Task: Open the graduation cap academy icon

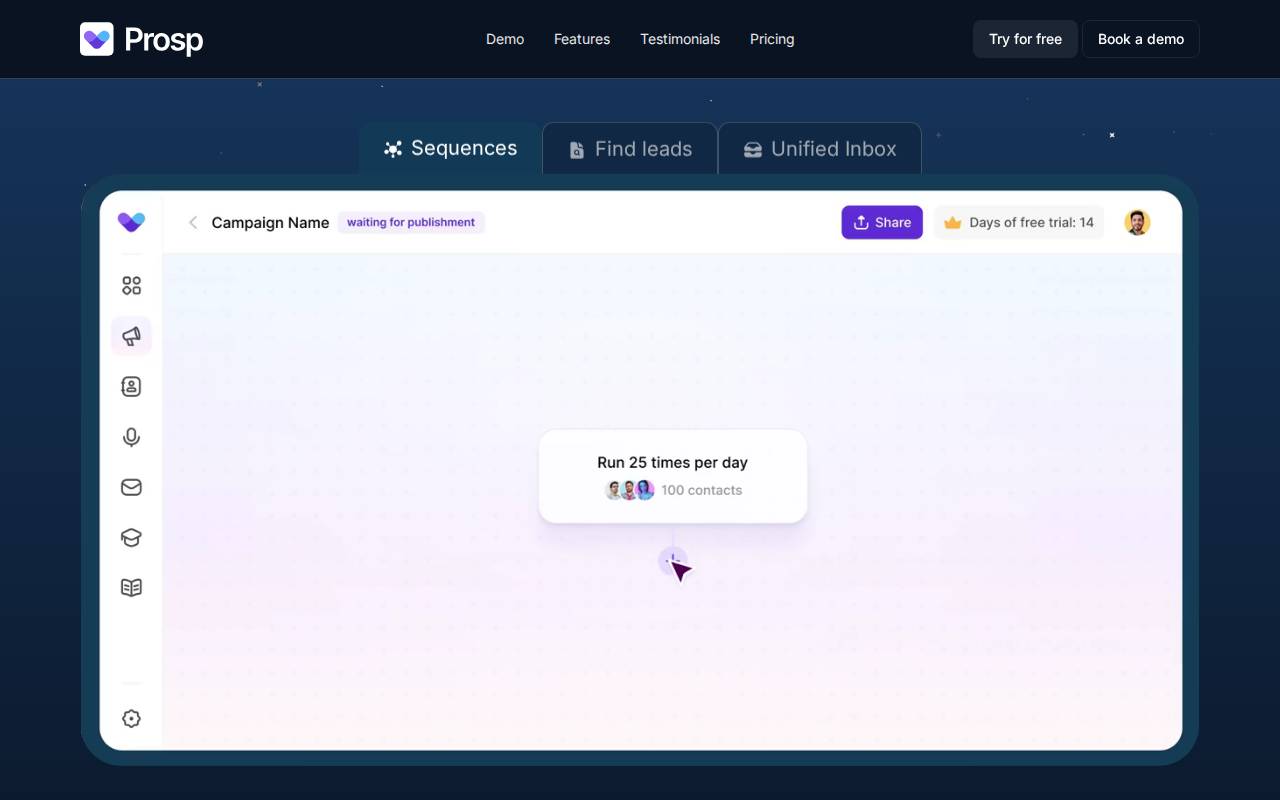Action: [131, 537]
